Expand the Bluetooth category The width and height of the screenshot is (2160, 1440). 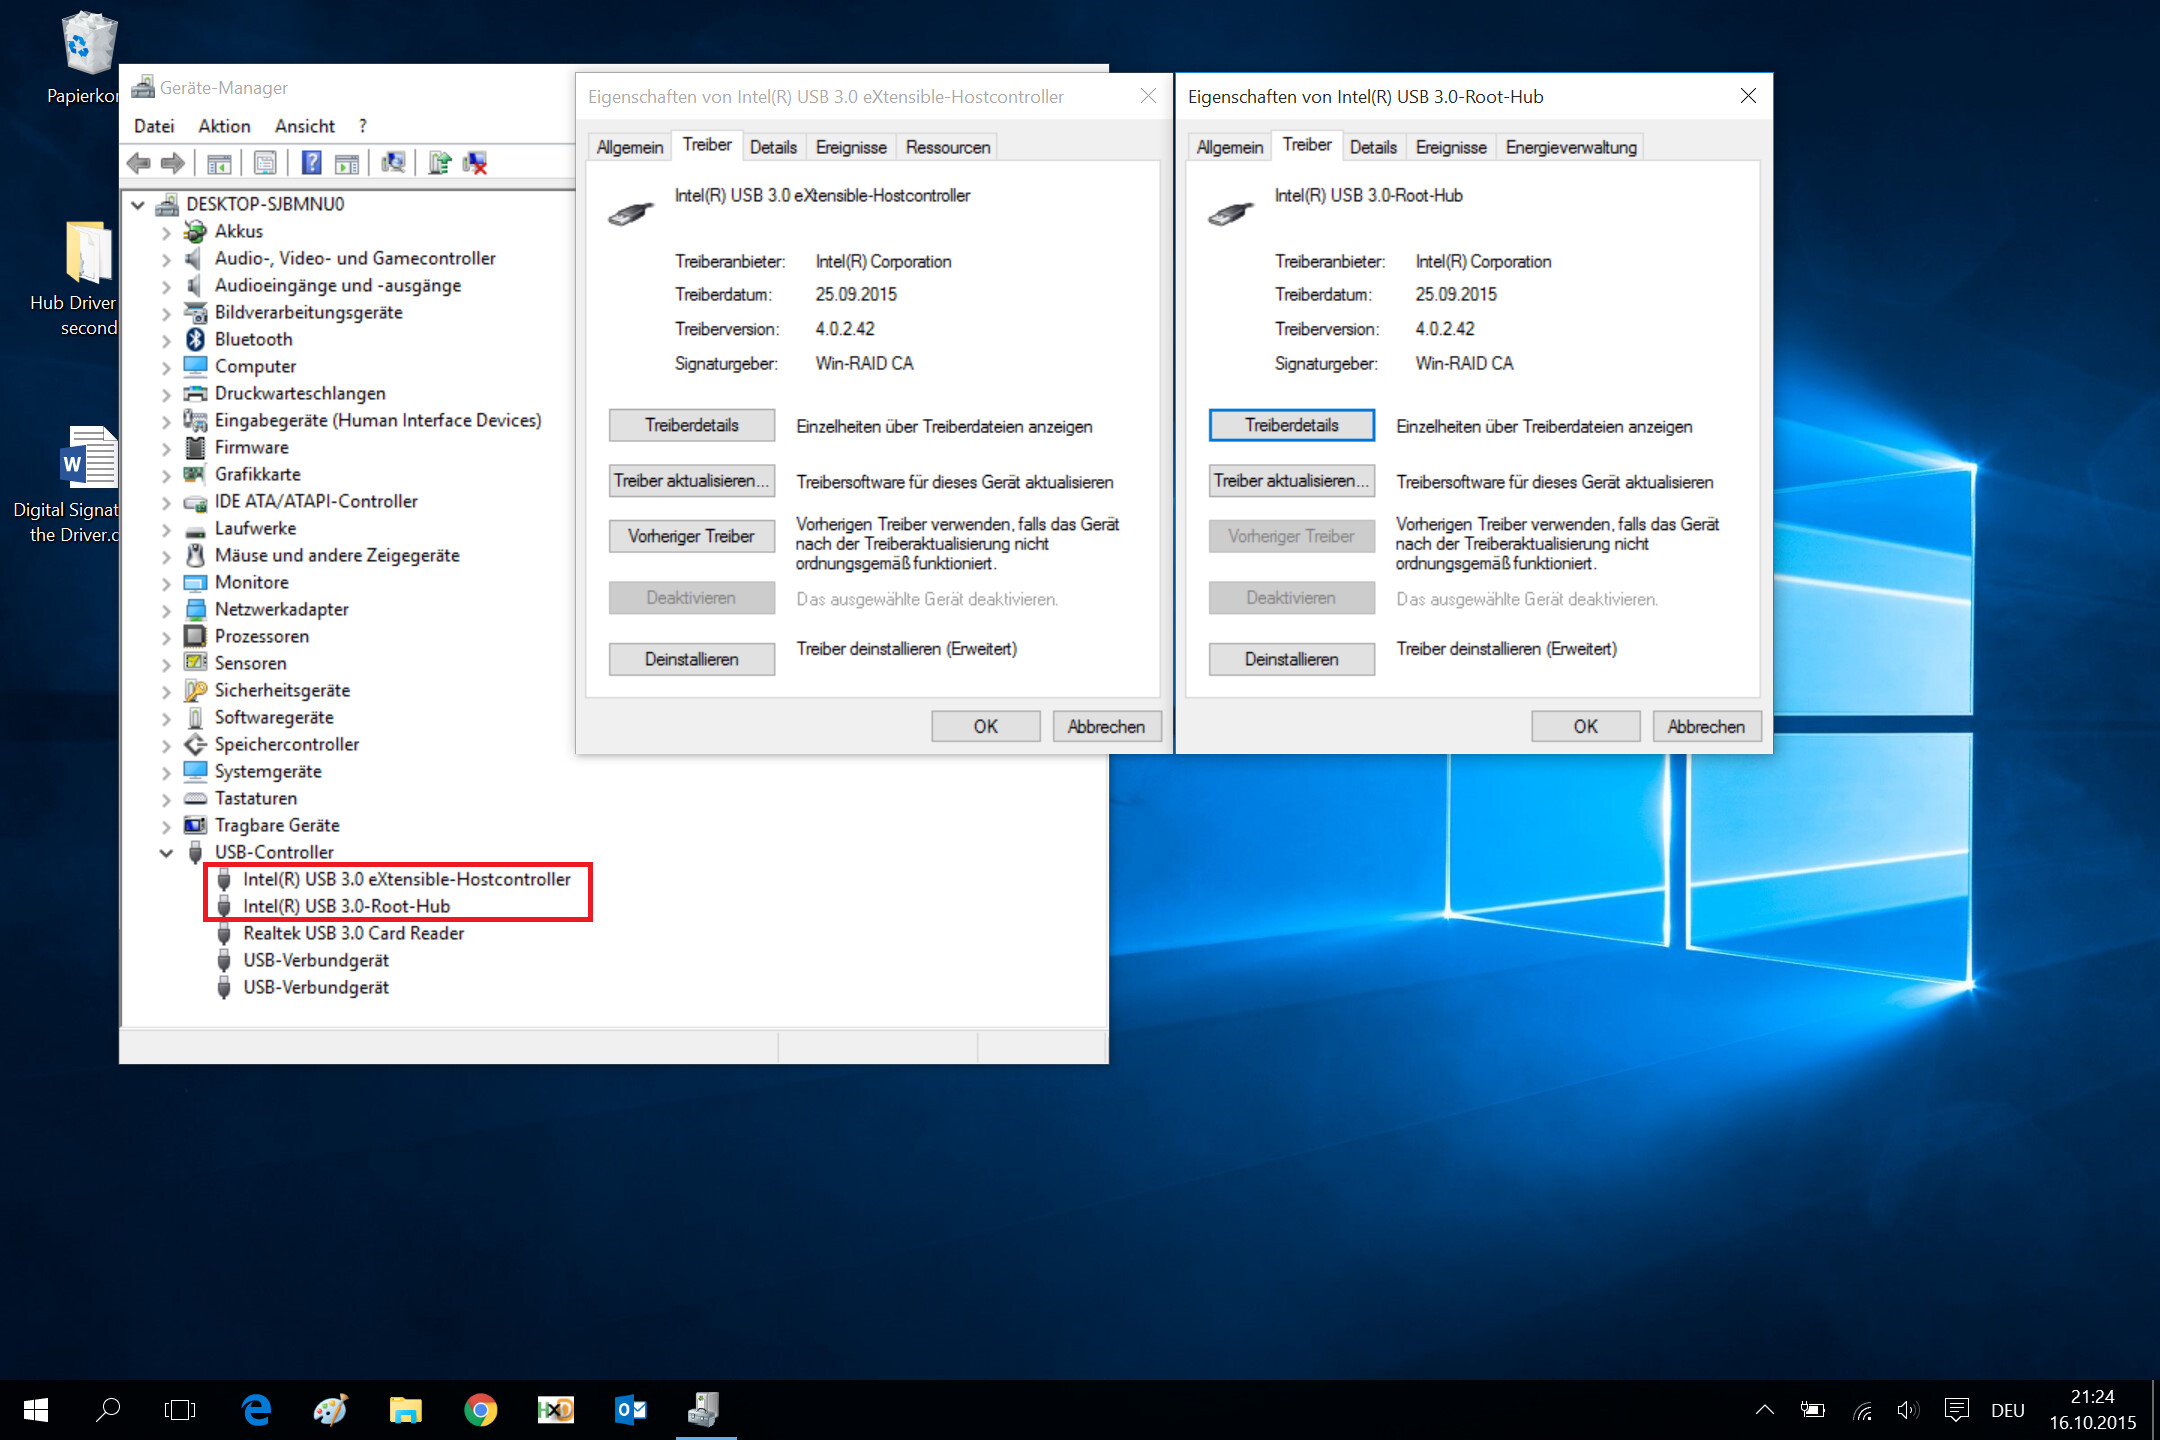pyautogui.click(x=166, y=340)
